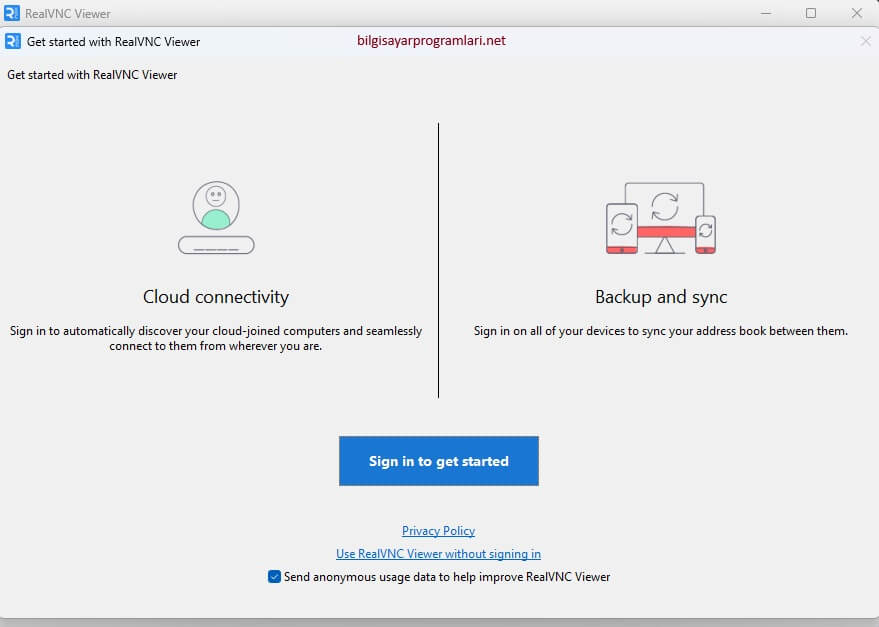Click the 'Sign in to automatically discover' description
This screenshot has height=627, width=879.
click(216, 338)
